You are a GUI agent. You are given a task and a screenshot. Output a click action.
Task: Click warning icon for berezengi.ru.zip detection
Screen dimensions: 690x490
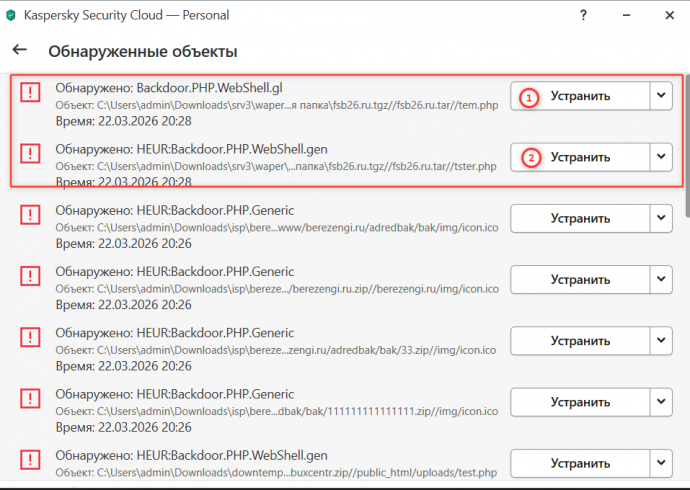[x=31, y=279]
